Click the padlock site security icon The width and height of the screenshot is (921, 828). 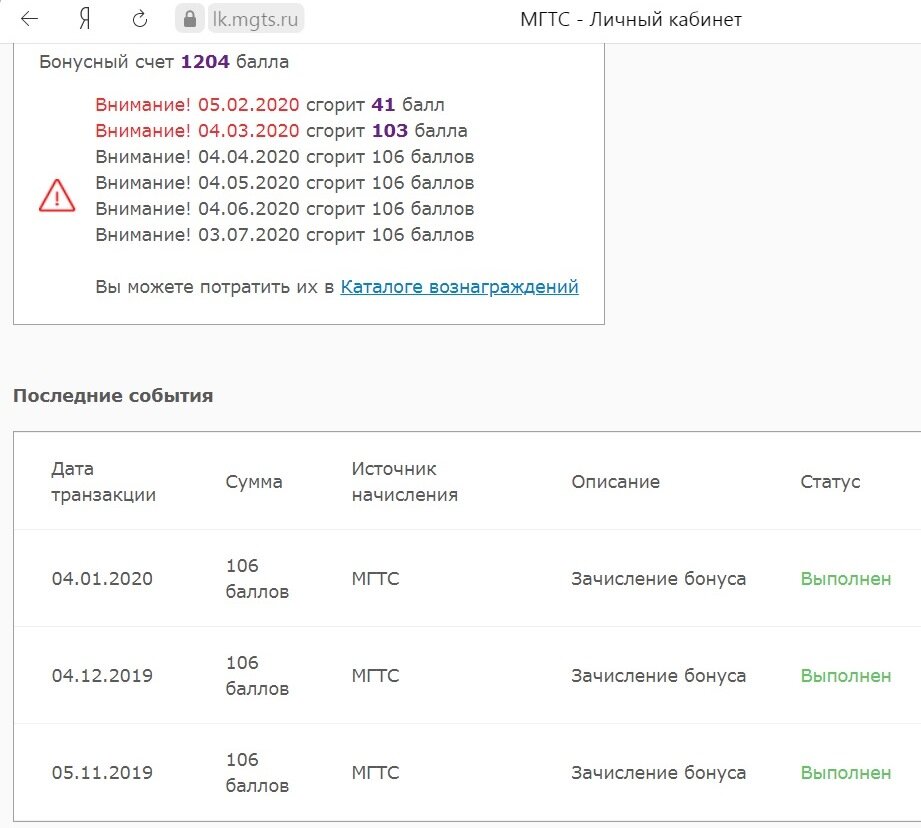pos(190,19)
